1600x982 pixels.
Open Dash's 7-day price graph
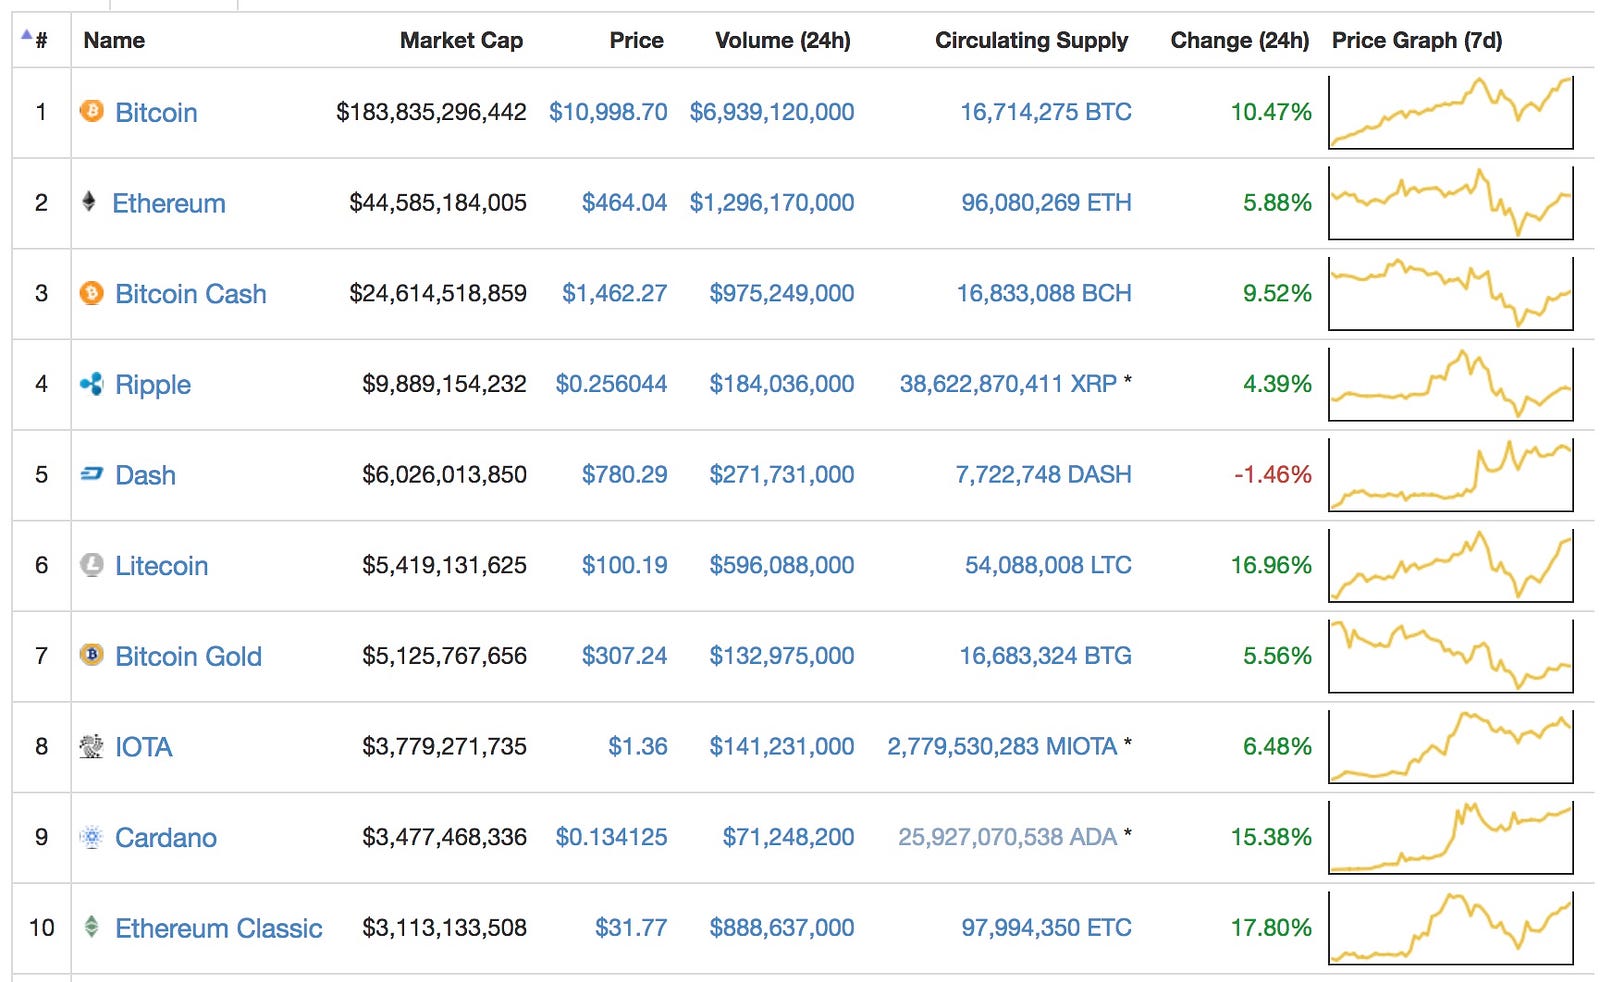pos(1451,475)
